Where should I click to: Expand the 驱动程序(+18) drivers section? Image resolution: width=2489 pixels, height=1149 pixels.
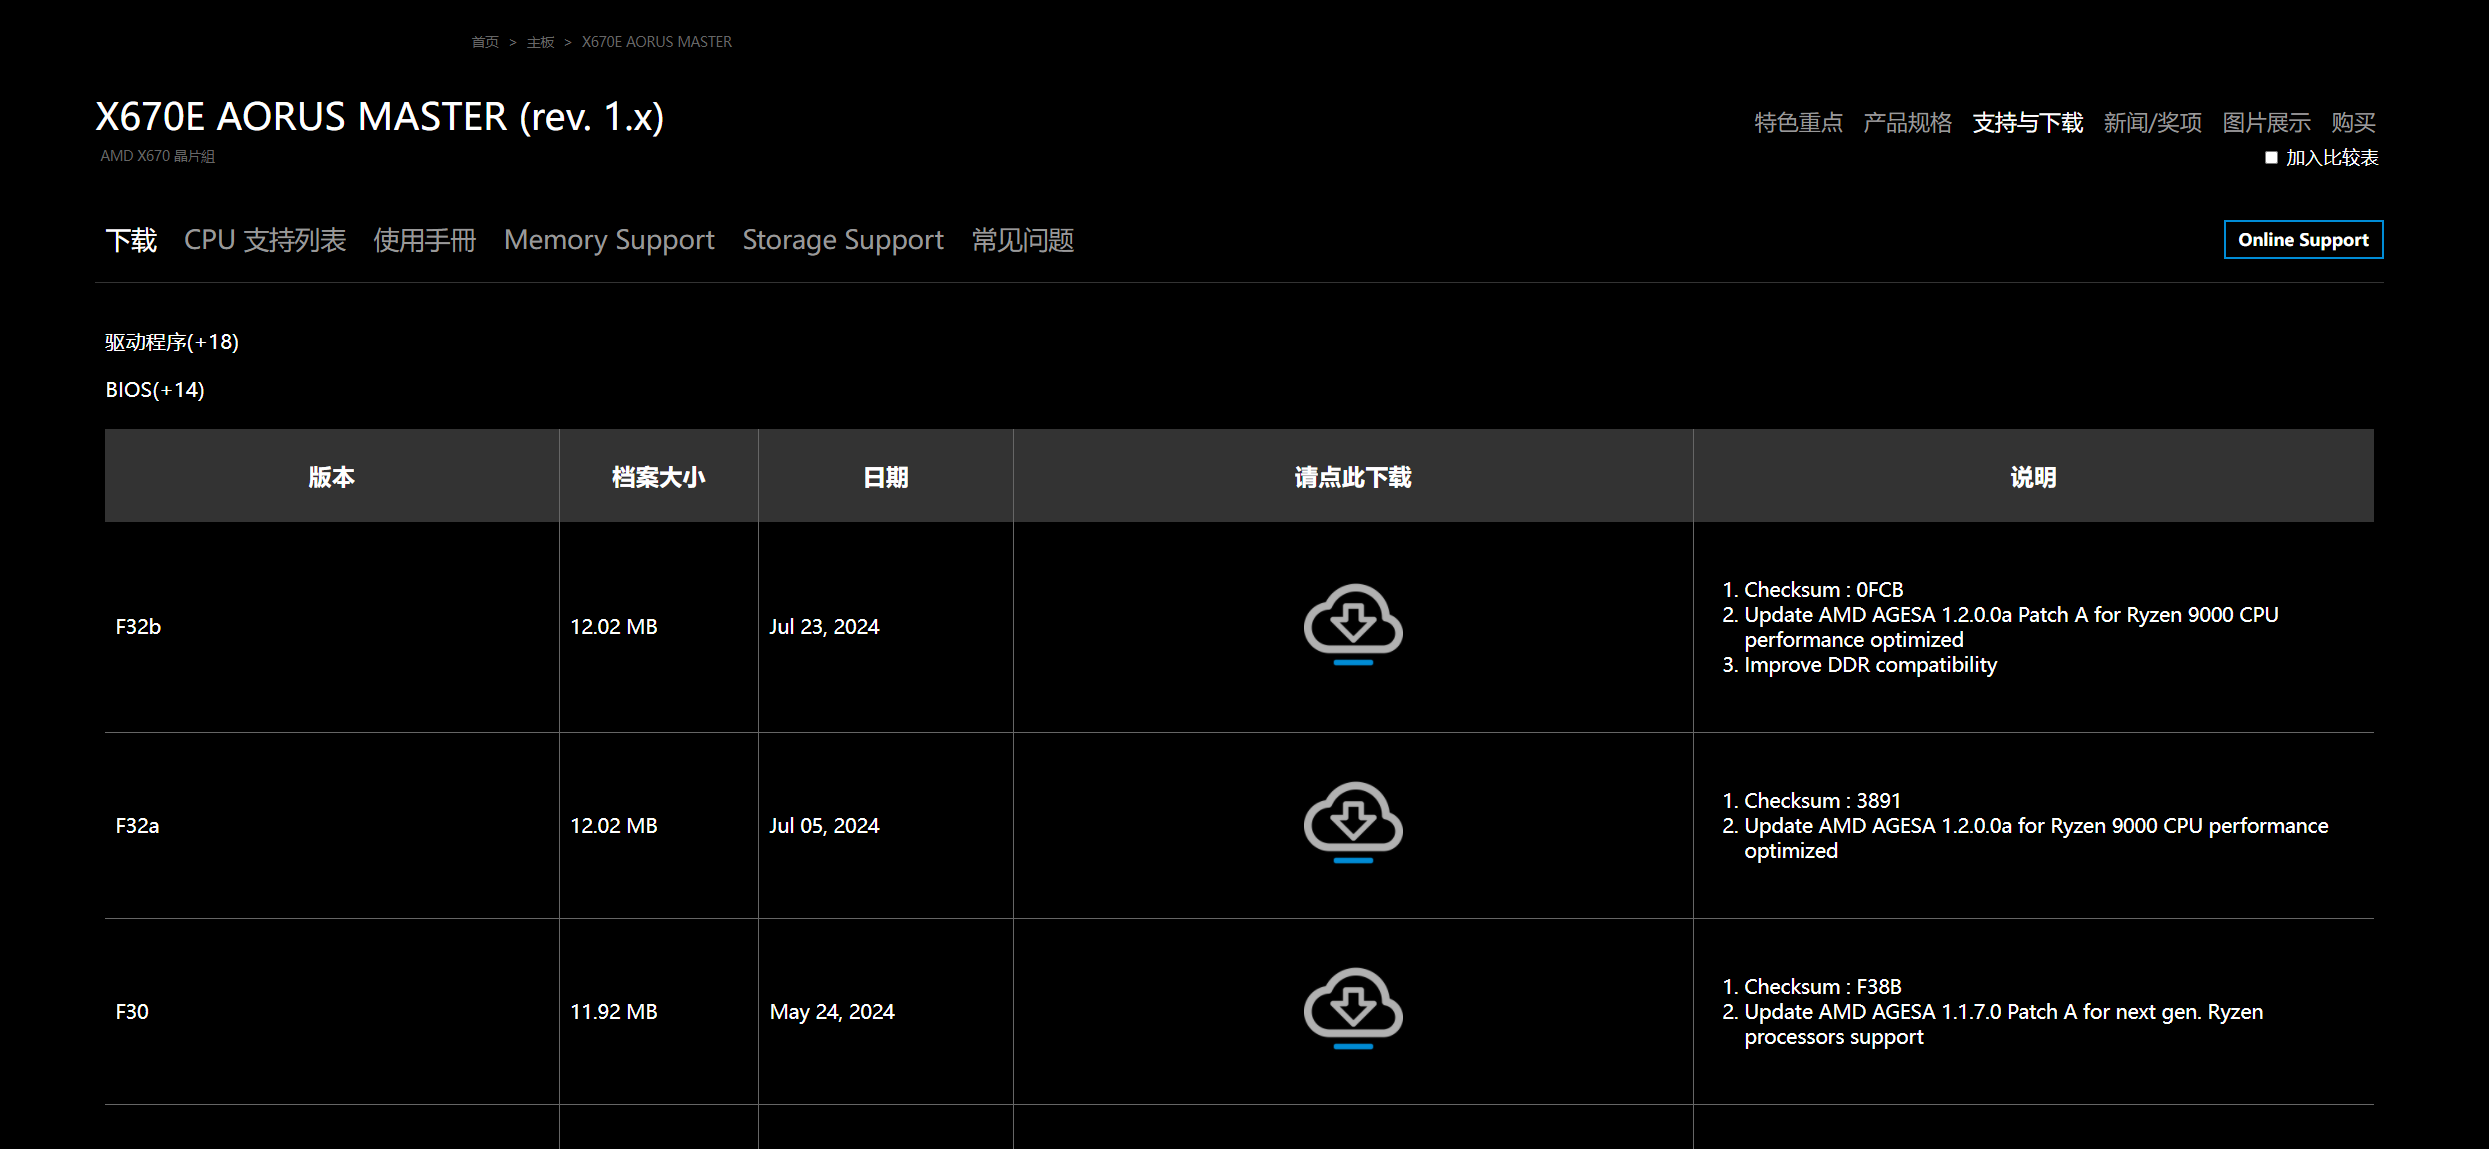(x=172, y=342)
